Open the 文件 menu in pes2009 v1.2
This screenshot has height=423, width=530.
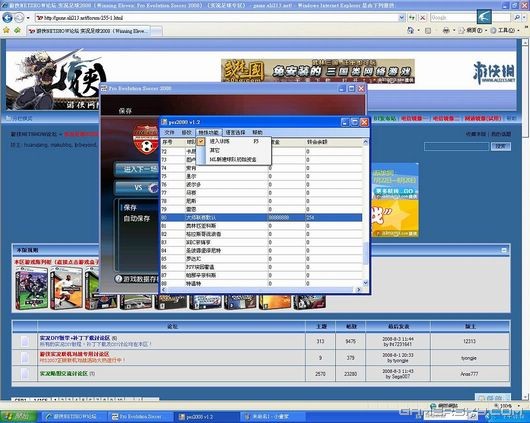tap(169, 132)
